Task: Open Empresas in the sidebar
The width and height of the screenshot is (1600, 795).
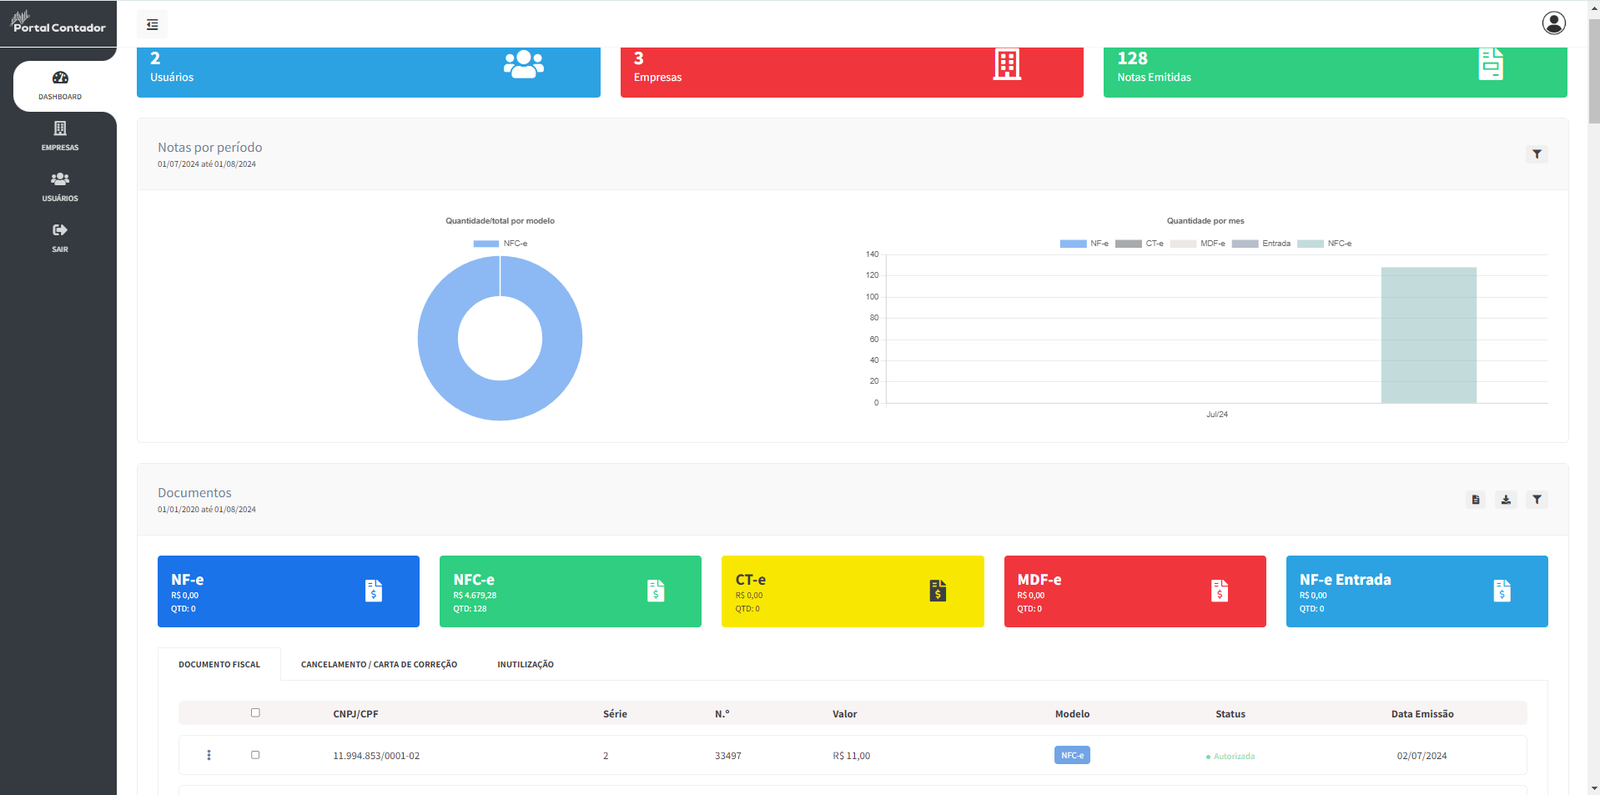Action: coord(60,136)
